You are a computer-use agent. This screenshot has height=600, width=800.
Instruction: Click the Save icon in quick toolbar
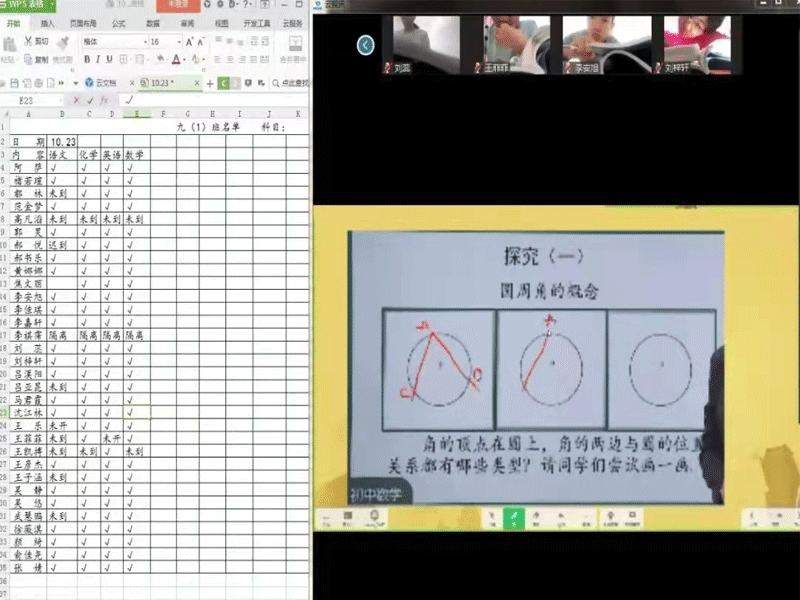[14, 83]
